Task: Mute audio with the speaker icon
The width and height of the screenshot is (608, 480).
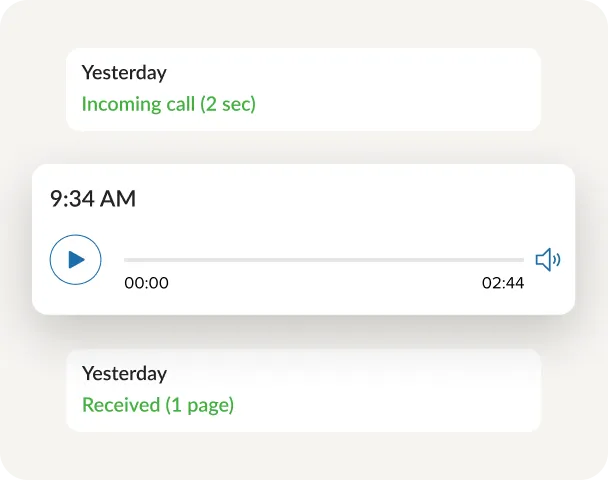Action: coord(548,260)
